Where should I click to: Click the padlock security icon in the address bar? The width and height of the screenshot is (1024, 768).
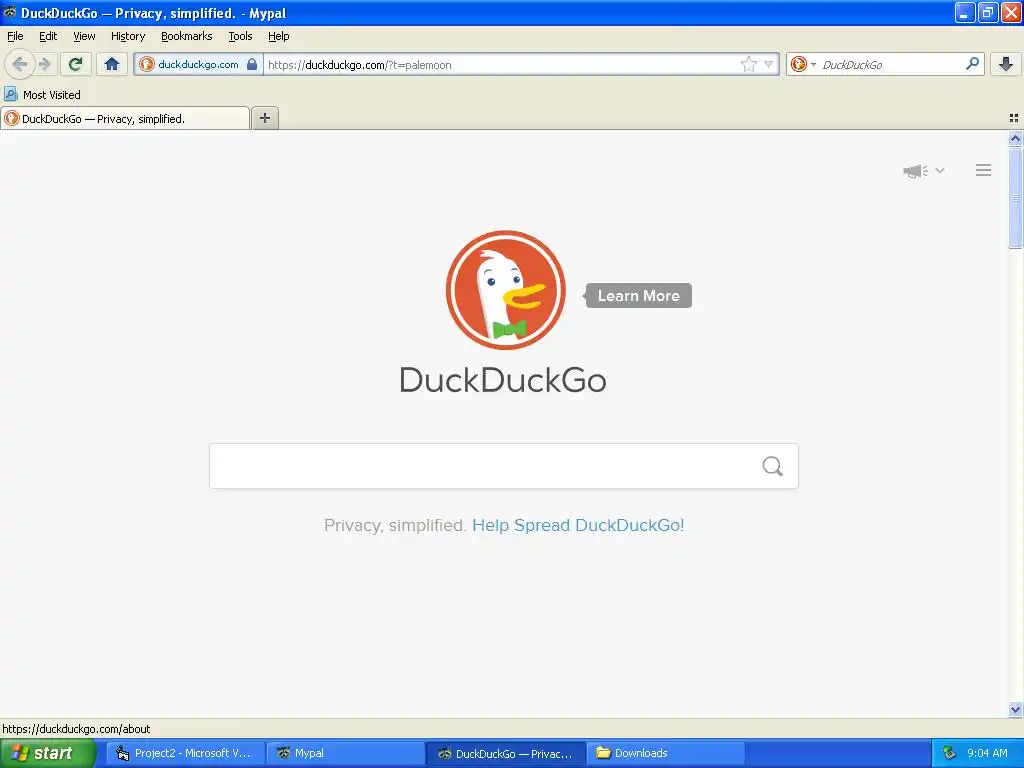tap(251, 64)
